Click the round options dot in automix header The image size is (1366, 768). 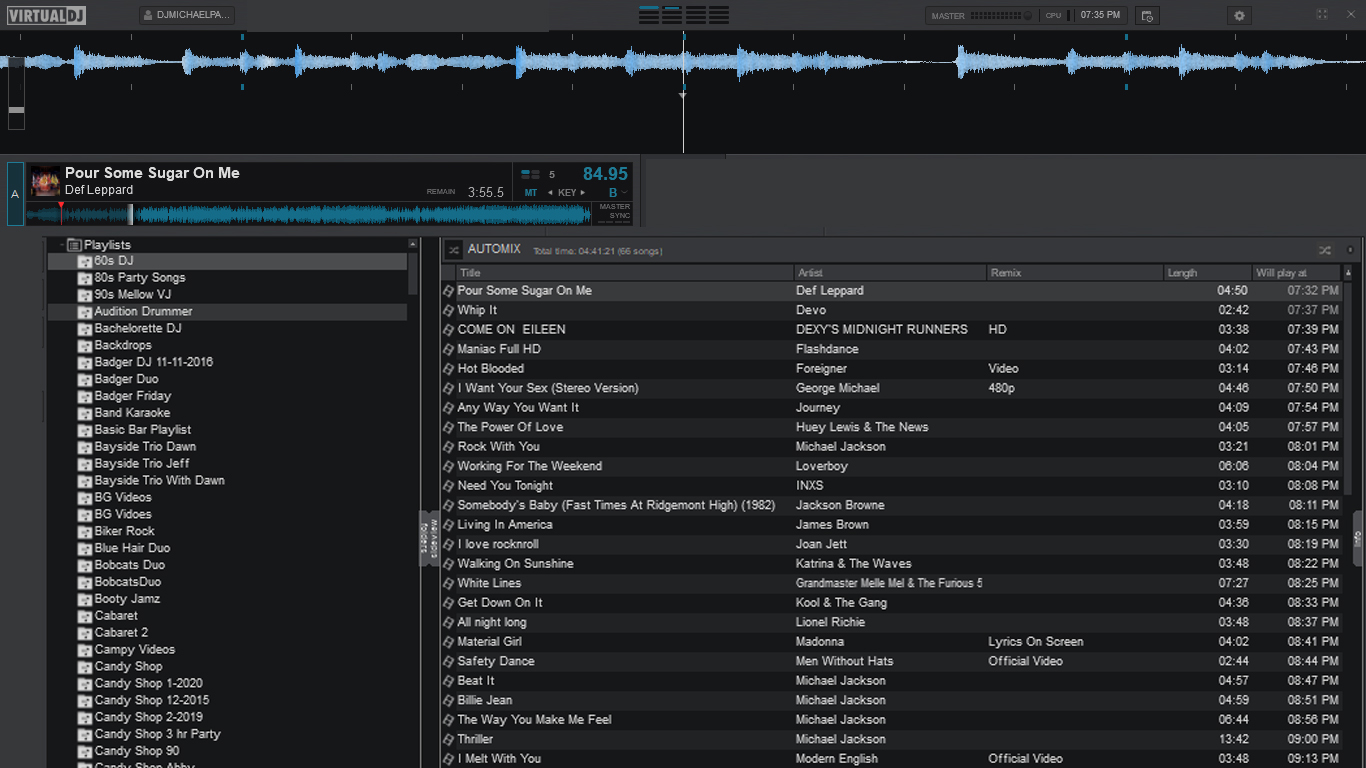tap(1350, 250)
